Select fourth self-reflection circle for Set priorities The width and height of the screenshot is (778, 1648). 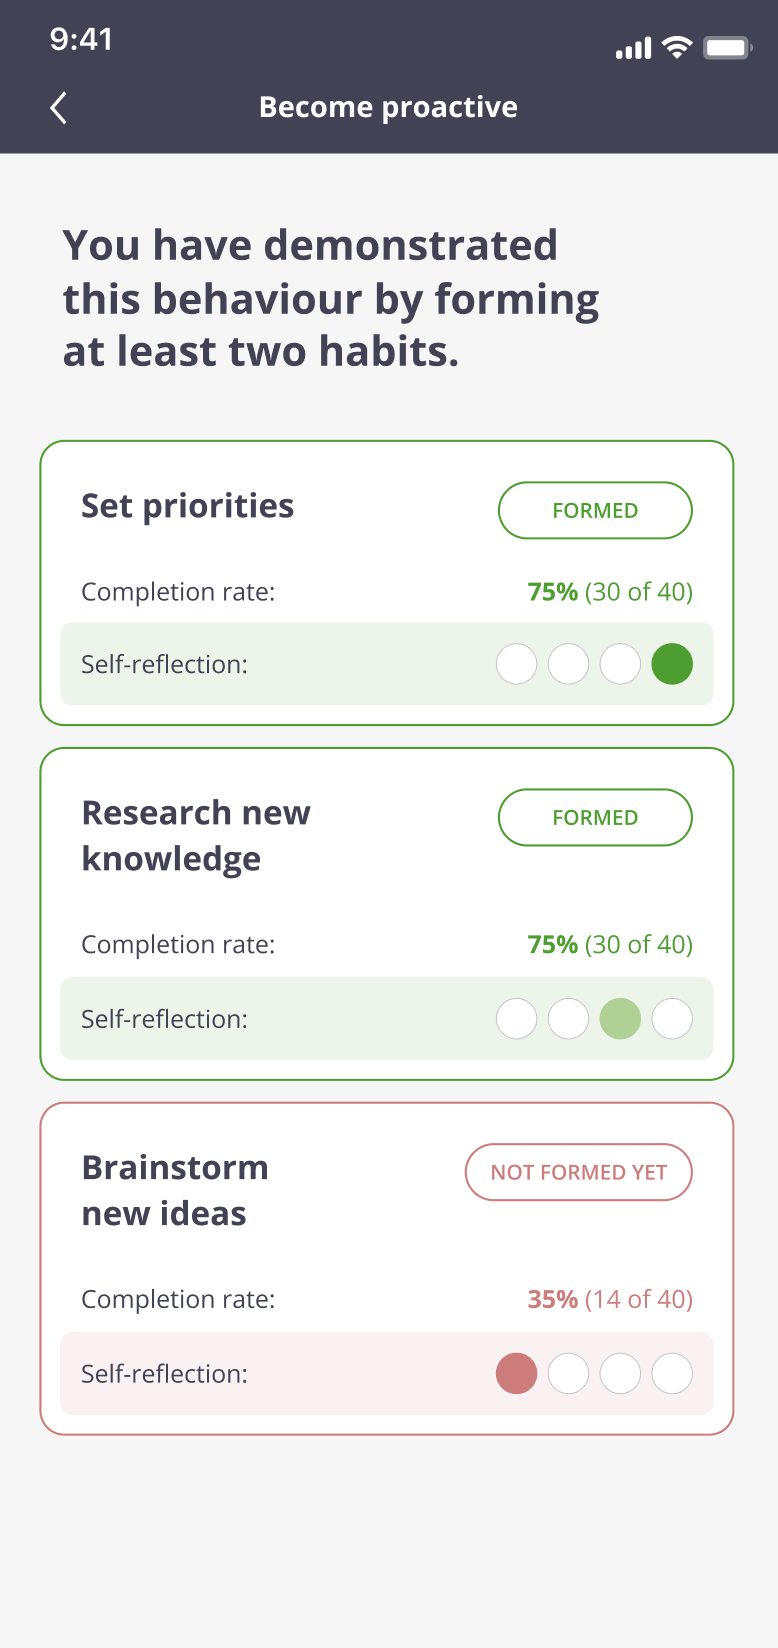pos(672,664)
